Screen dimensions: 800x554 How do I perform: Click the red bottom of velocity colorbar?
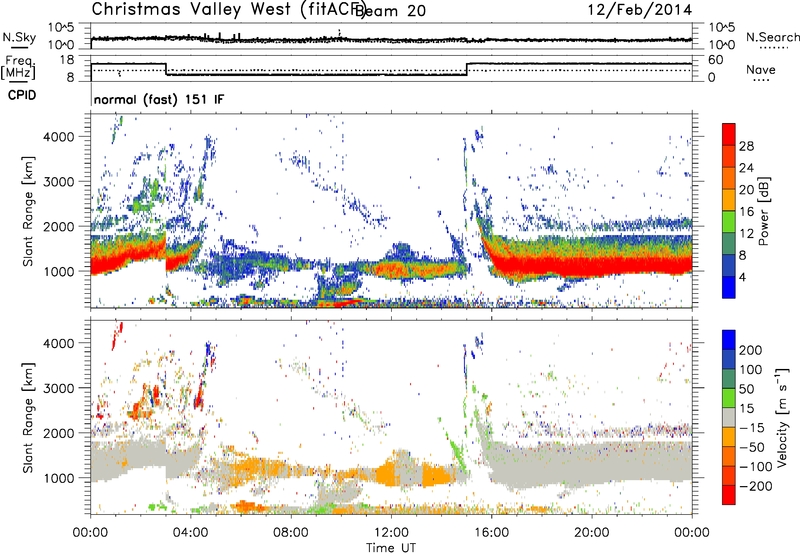tap(729, 495)
